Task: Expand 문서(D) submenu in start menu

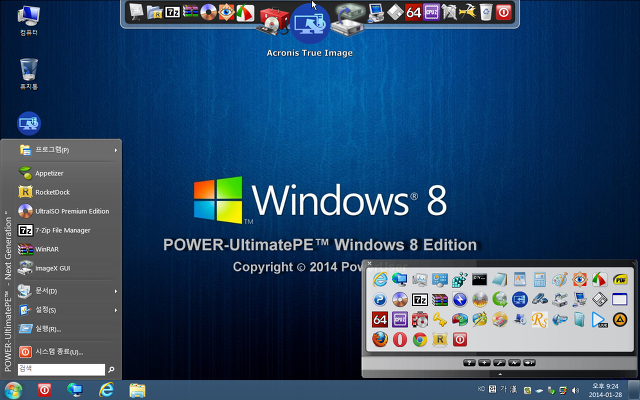Action: (69, 291)
